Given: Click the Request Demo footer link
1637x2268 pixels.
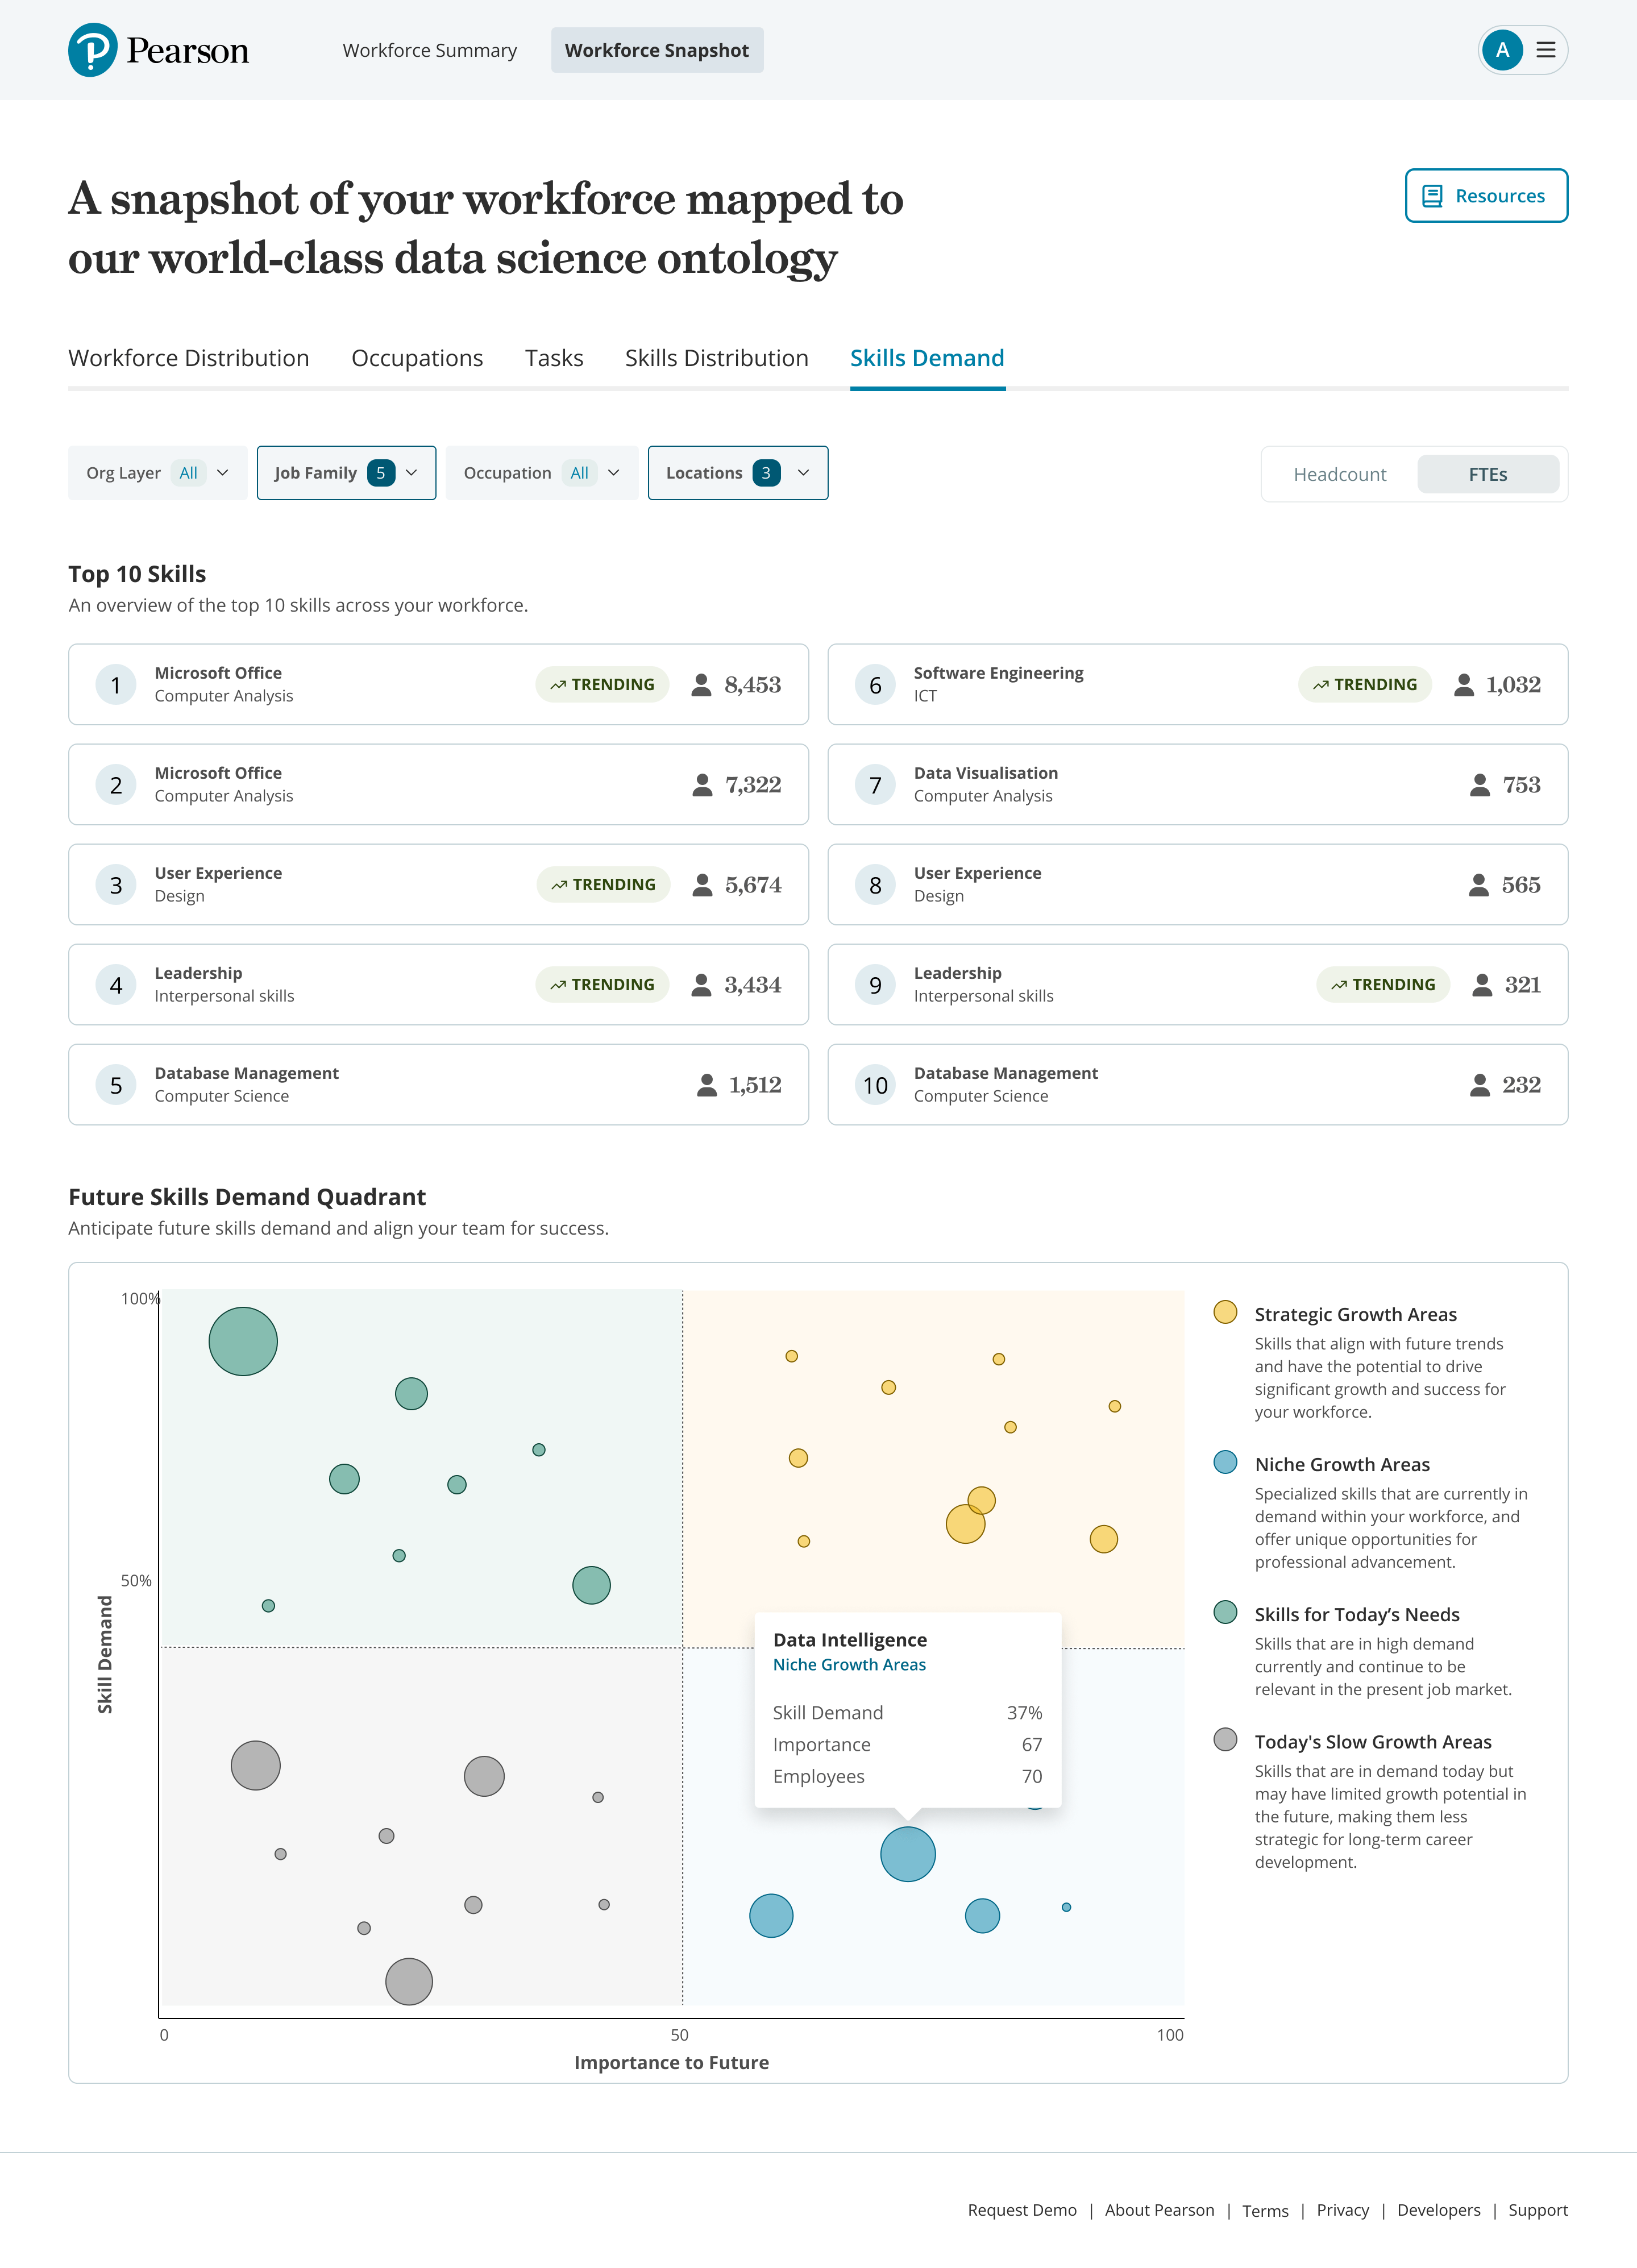Looking at the screenshot, I should coord(1021,2209).
